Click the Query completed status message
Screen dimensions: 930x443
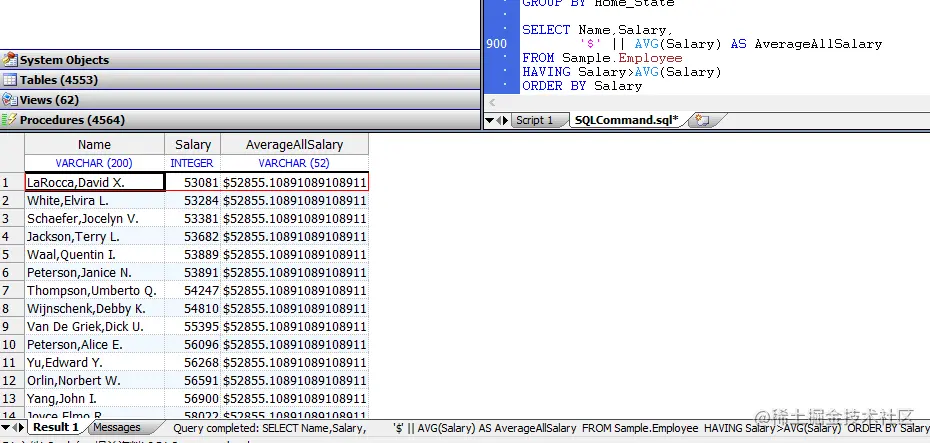(552, 428)
